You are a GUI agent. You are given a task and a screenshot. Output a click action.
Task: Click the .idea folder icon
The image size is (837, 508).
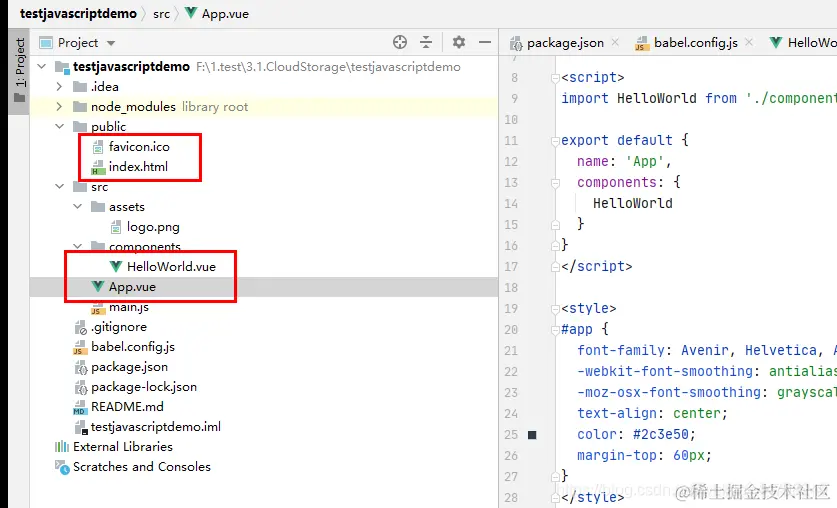click(x=80, y=86)
